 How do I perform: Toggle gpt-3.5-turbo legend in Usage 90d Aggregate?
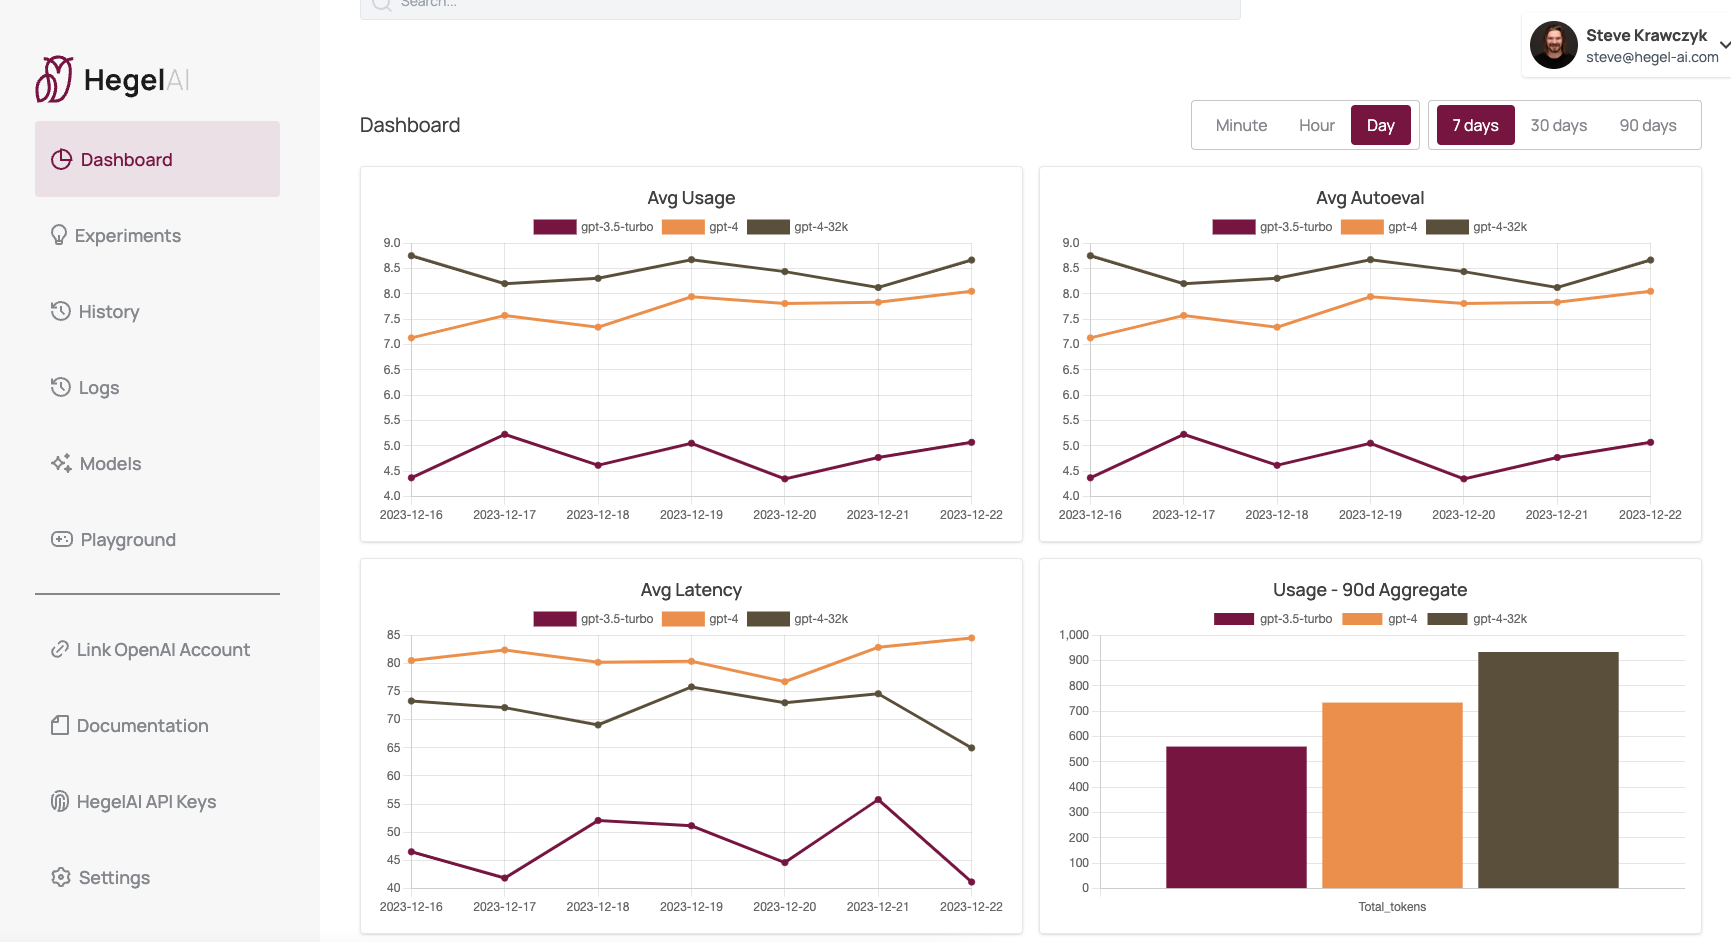[x=1272, y=619]
